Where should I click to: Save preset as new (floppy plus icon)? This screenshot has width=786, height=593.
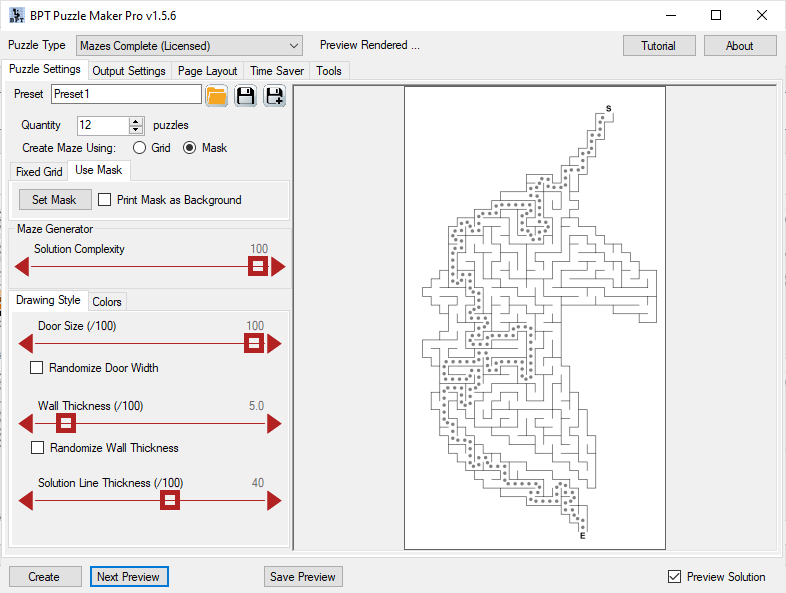click(x=275, y=95)
